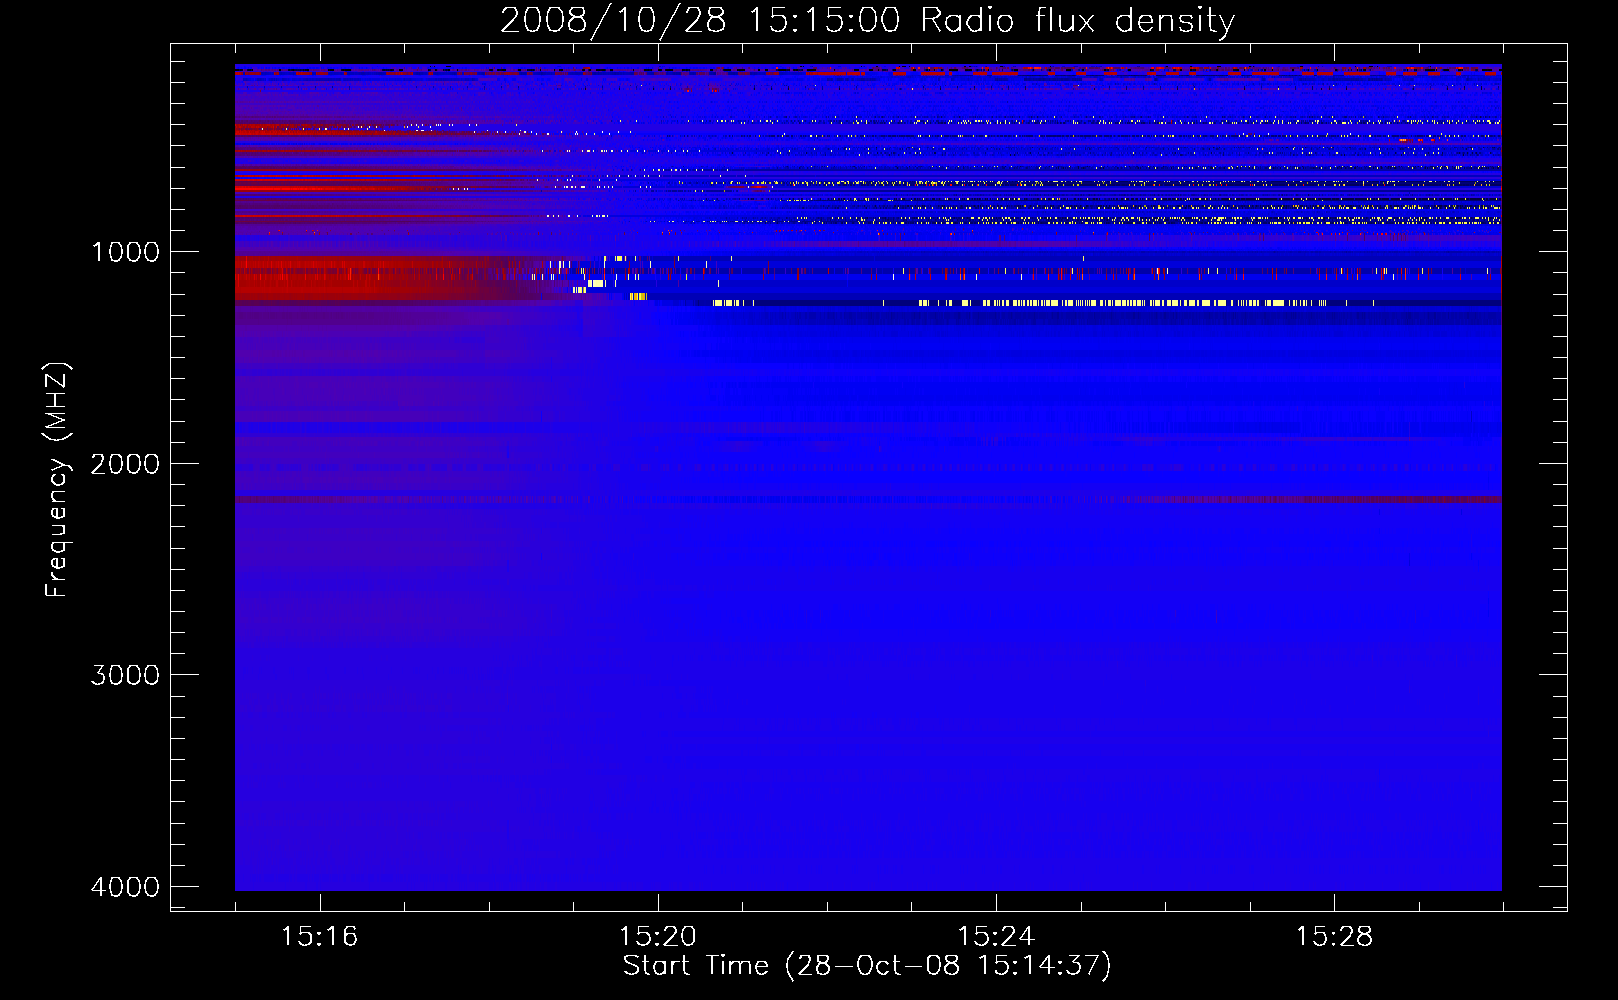The height and width of the screenshot is (1000, 1618).
Task: Click the 4000 frequency tick label
Action: click(x=125, y=887)
